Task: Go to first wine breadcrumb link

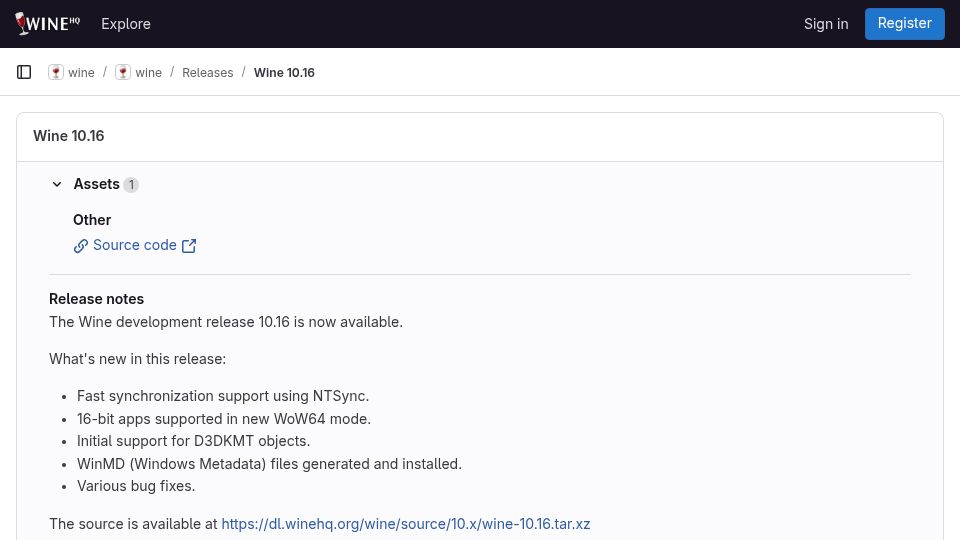Action: pos(81,72)
